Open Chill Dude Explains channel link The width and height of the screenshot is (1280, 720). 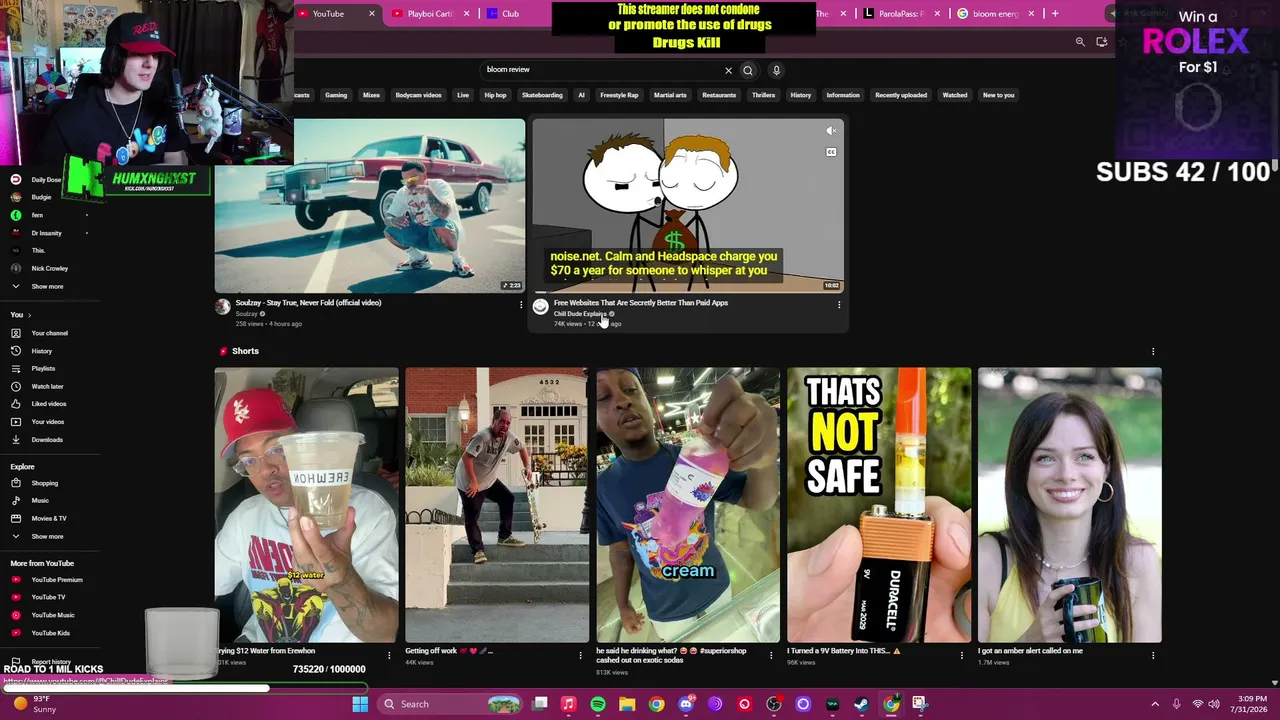[580, 314]
